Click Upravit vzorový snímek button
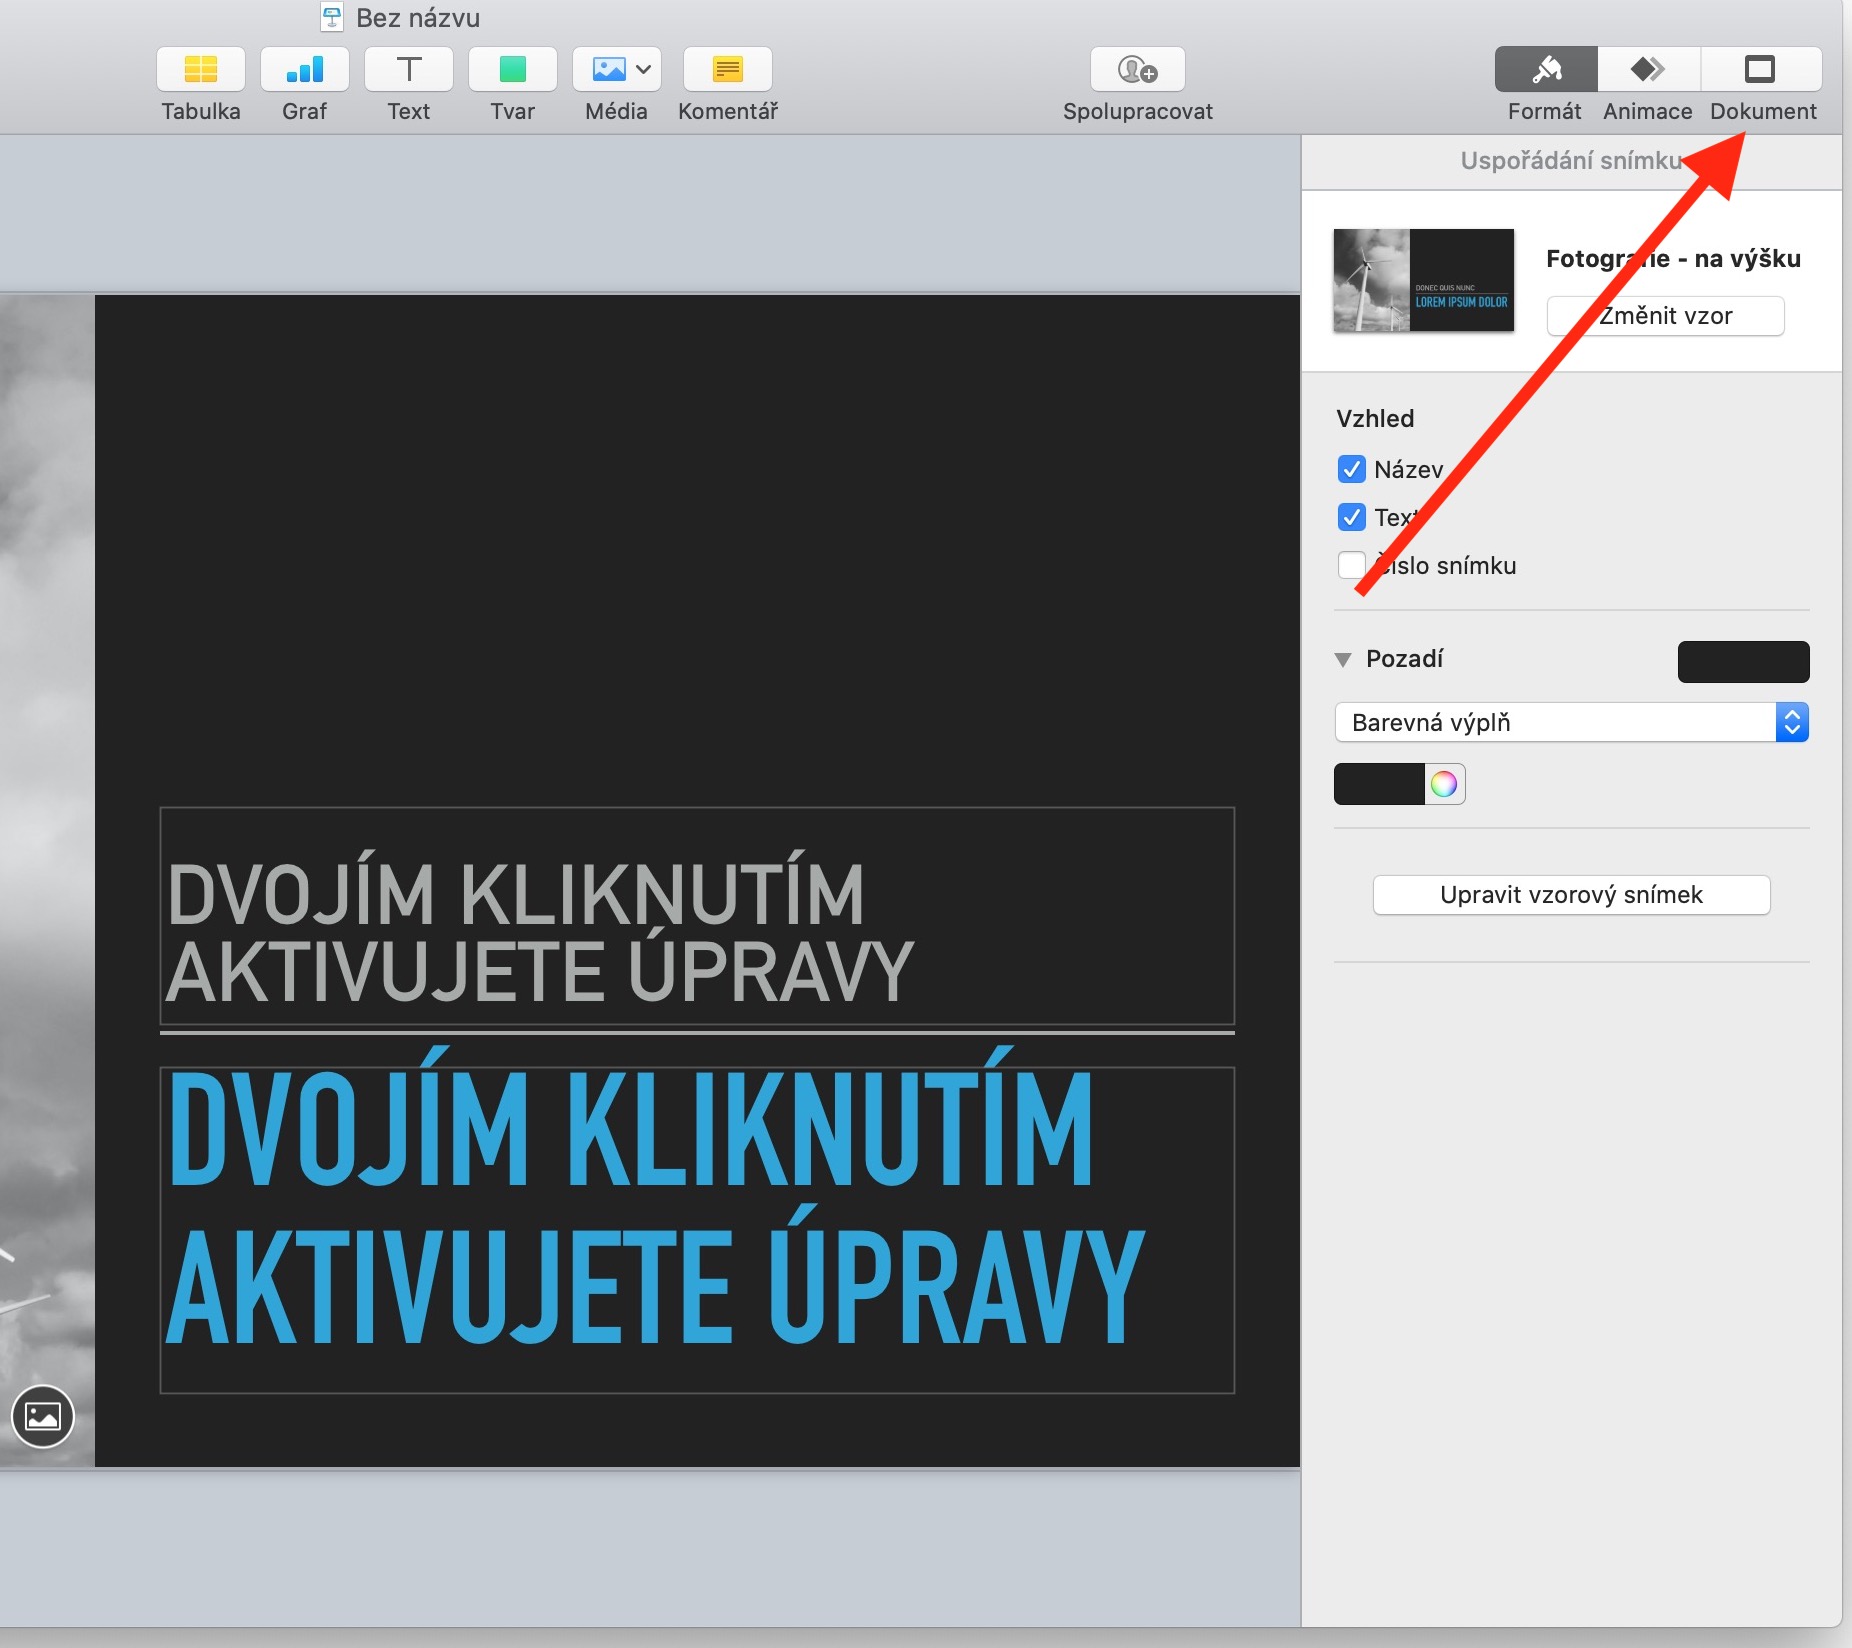This screenshot has width=1852, height=1648. tap(1571, 895)
